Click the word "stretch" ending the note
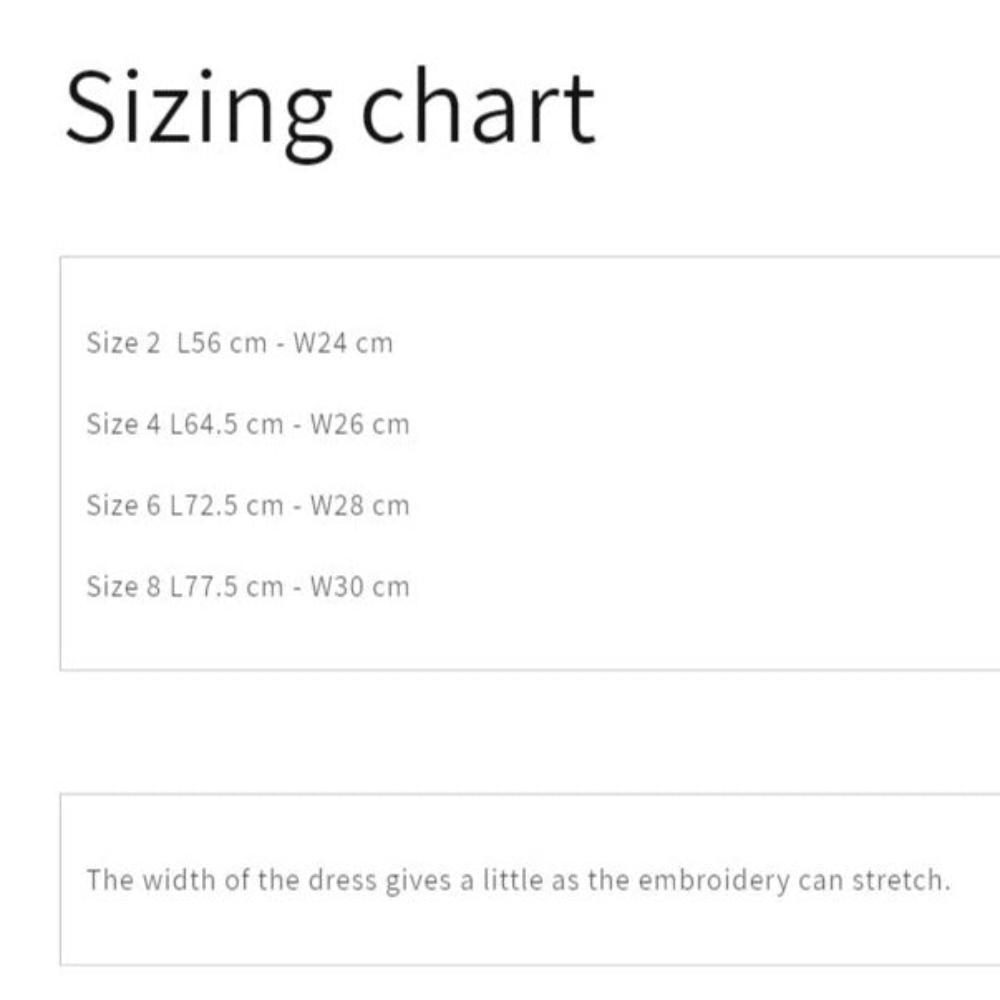The height and width of the screenshot is (1000, 1000). click(897, 881)
